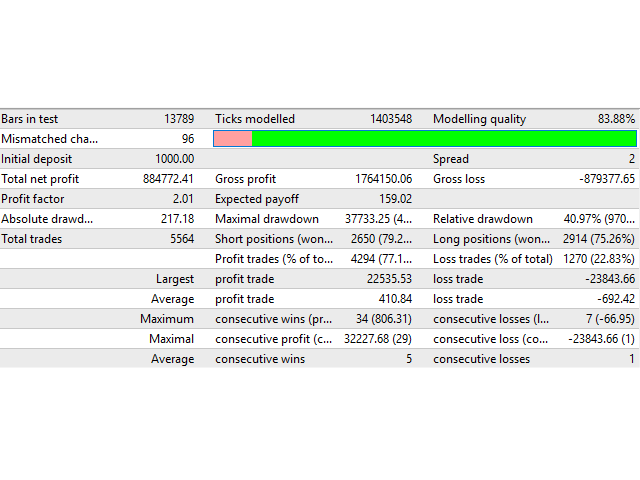640x480 pixels.
Task: Click the value 34 (806.31)
Action: click(x=384, y=319)
